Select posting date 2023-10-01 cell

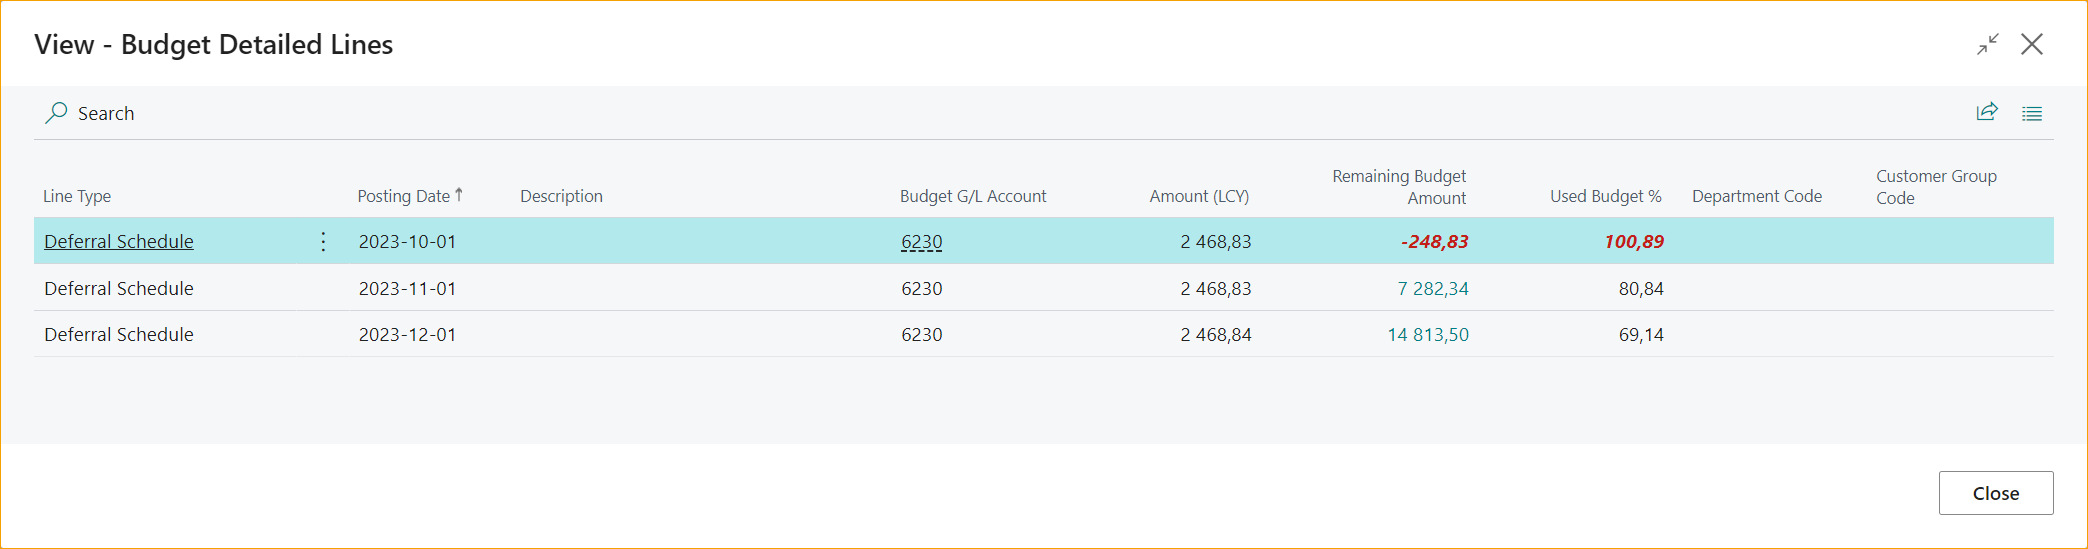pos(407,241)
